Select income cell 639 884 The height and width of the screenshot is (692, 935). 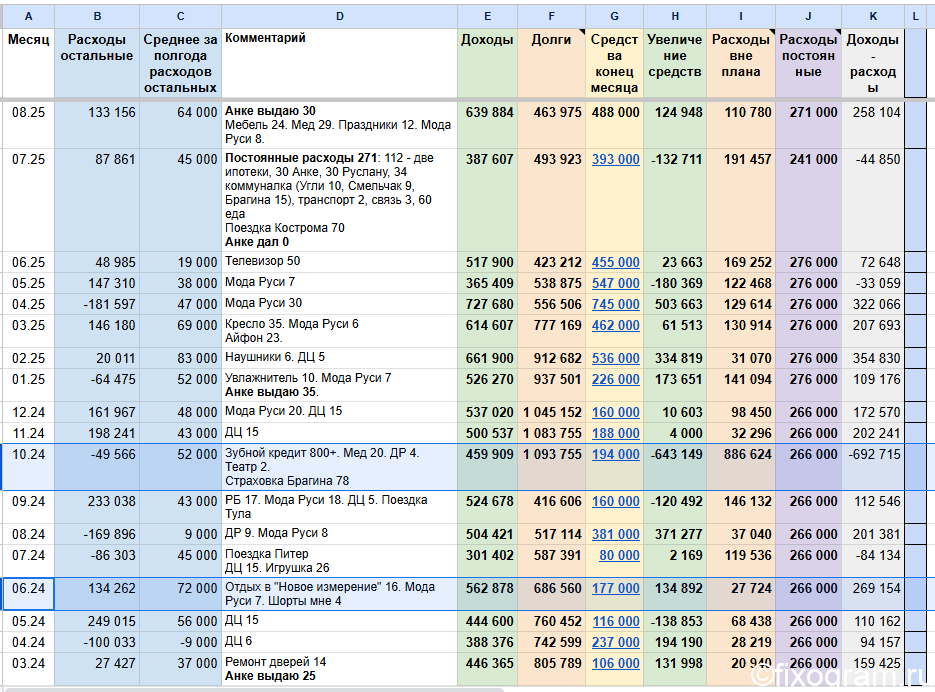[x=487, y=125]
